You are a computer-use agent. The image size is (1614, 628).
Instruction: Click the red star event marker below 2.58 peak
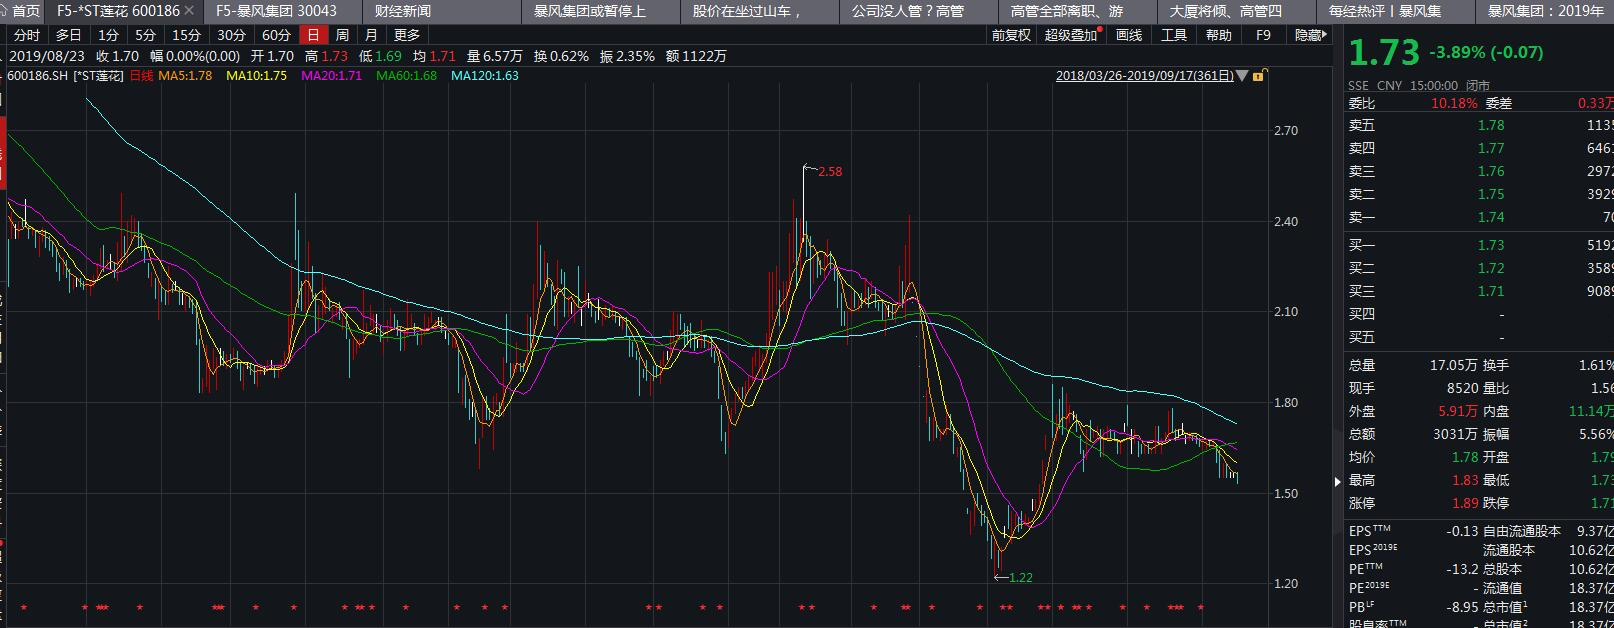(x=802, y=608)
